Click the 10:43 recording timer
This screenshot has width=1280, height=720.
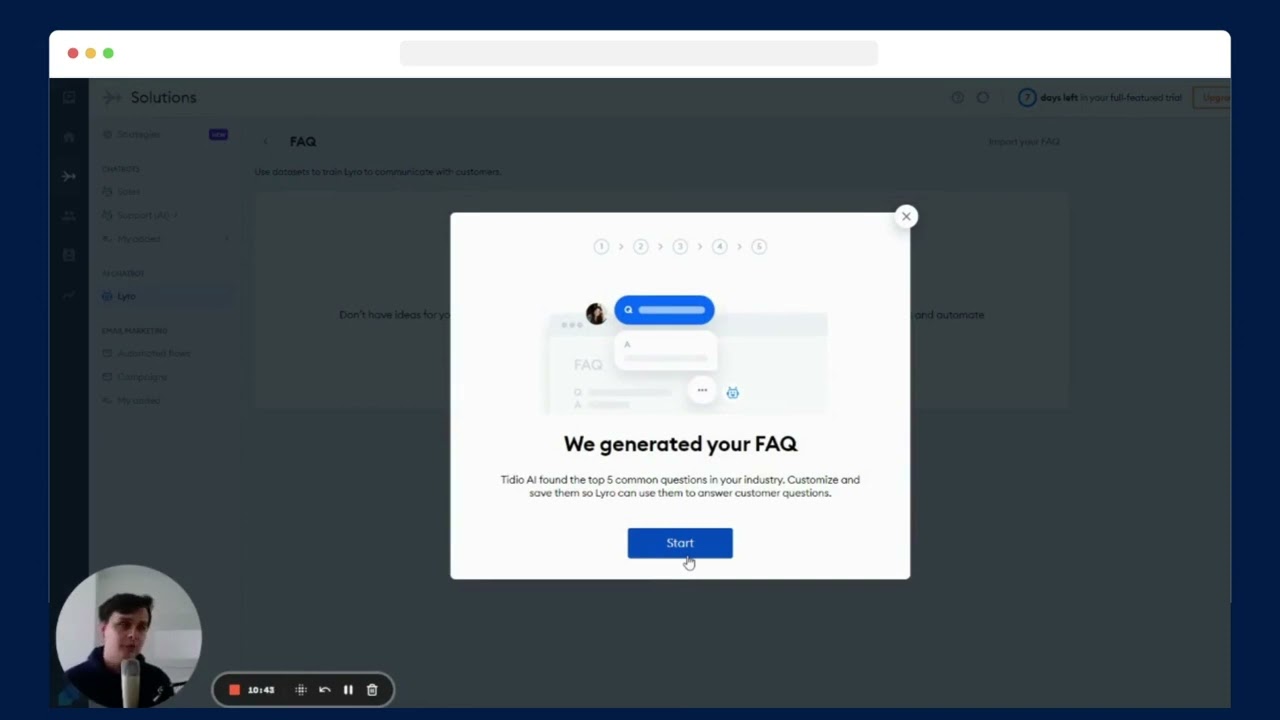click(x=261, y=690)
